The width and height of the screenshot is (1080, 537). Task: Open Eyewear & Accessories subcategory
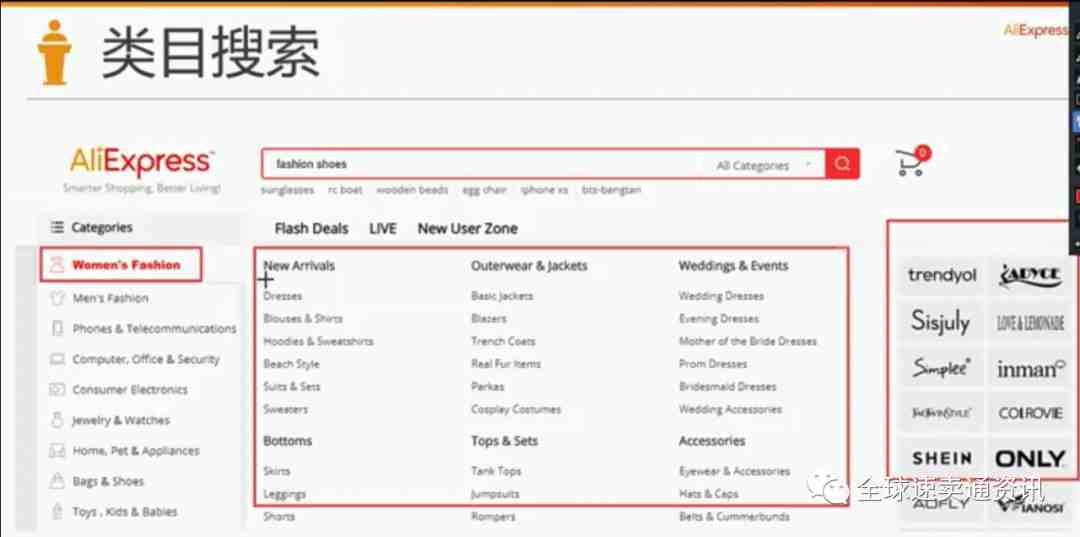[734, 472]
